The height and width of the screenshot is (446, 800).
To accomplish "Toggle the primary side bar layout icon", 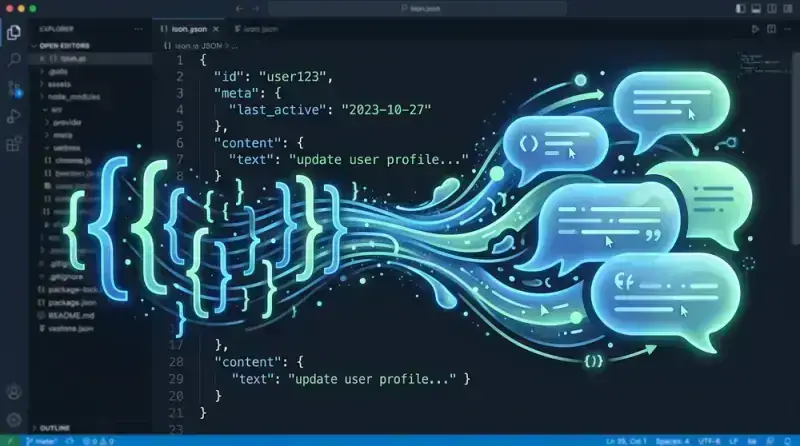I will 740,9.
